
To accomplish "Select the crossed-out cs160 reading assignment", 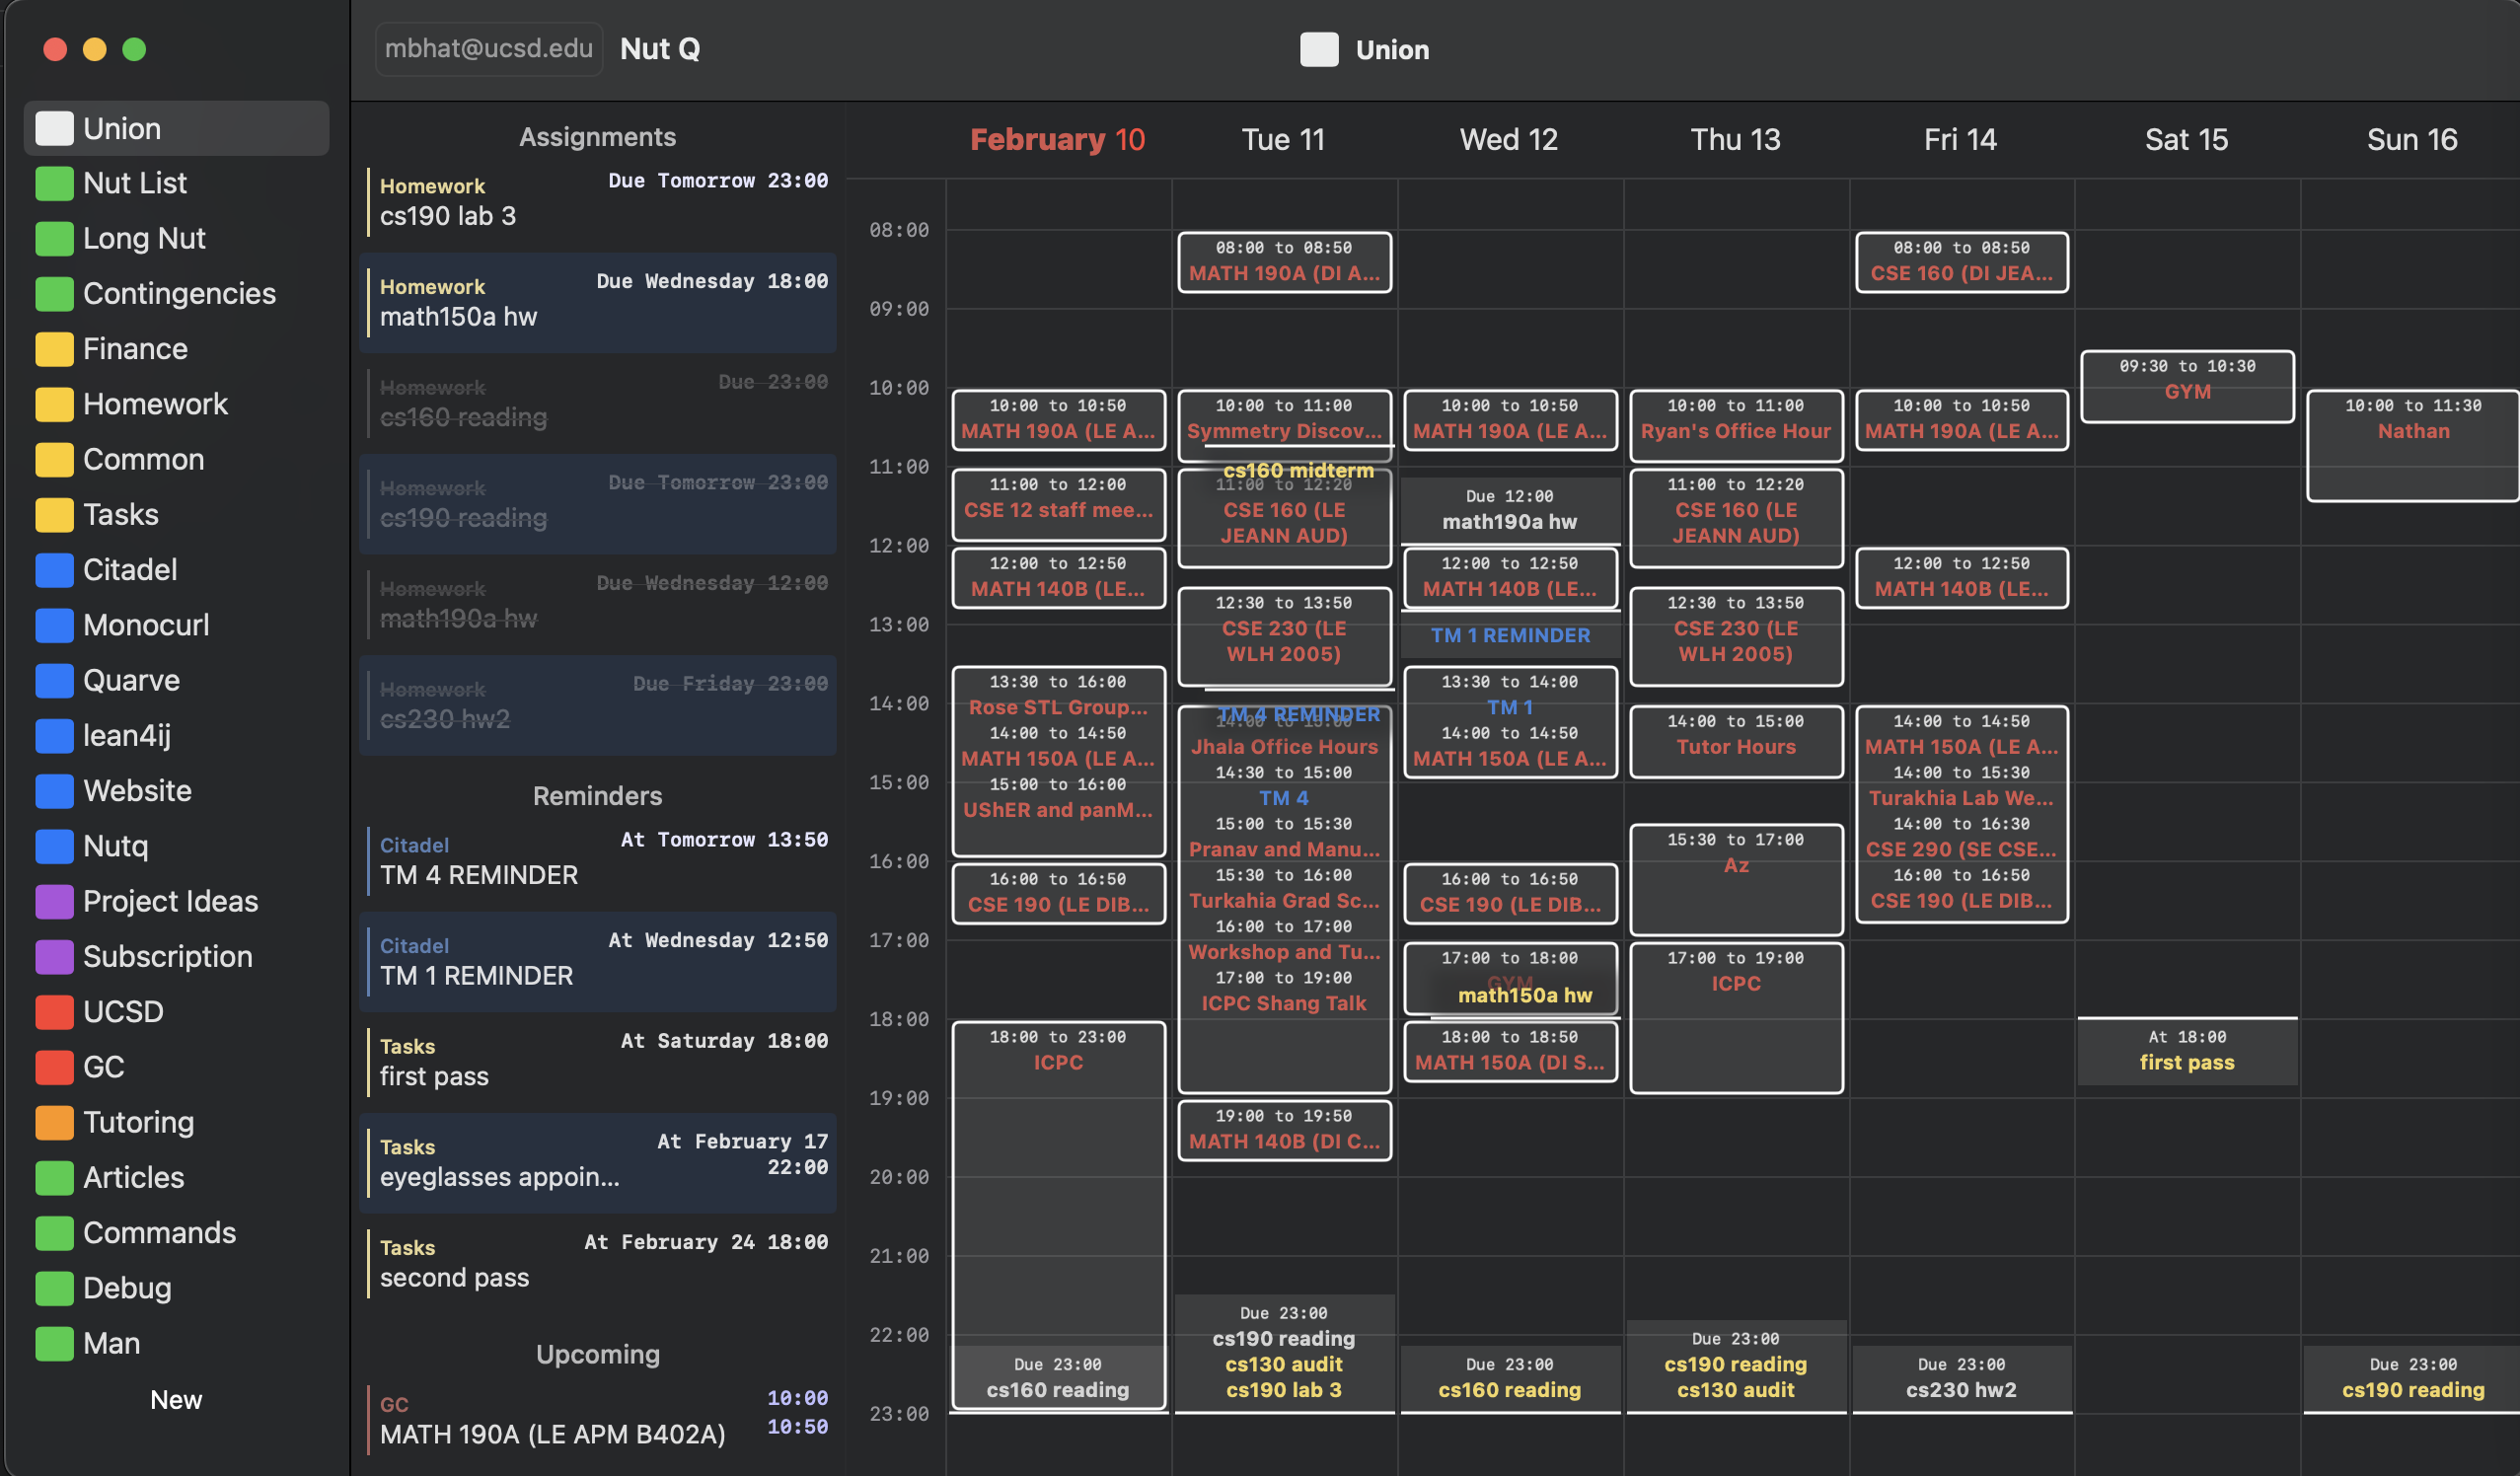I will click(598, 403).
